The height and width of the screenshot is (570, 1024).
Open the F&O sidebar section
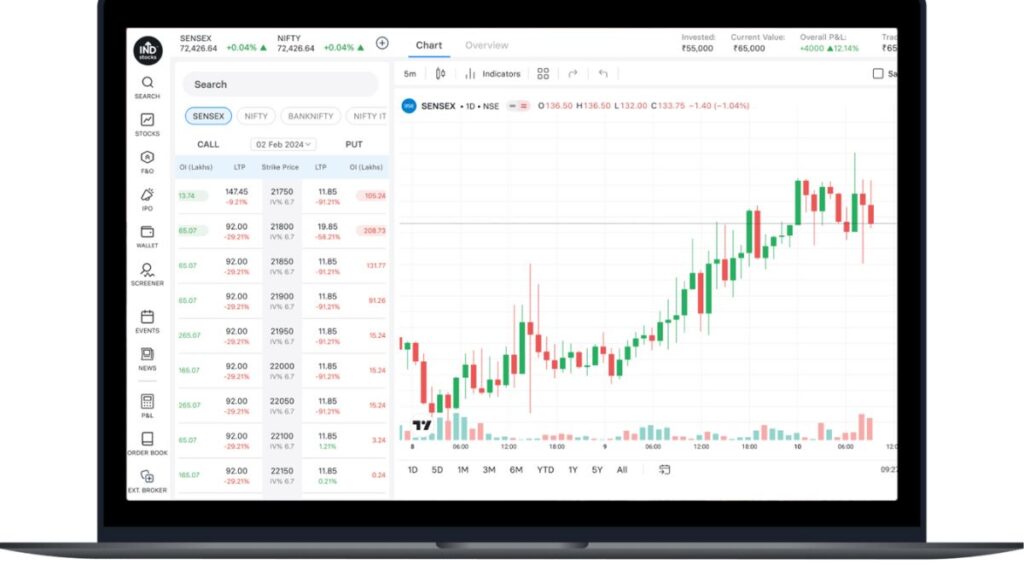pos(147,162)
